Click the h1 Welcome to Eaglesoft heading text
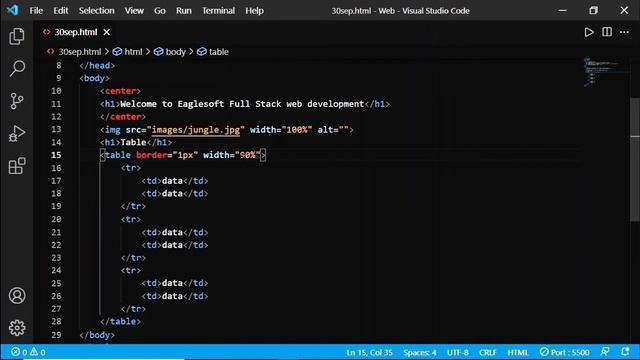This screenshot has height=360, width=640. point(242,104)
